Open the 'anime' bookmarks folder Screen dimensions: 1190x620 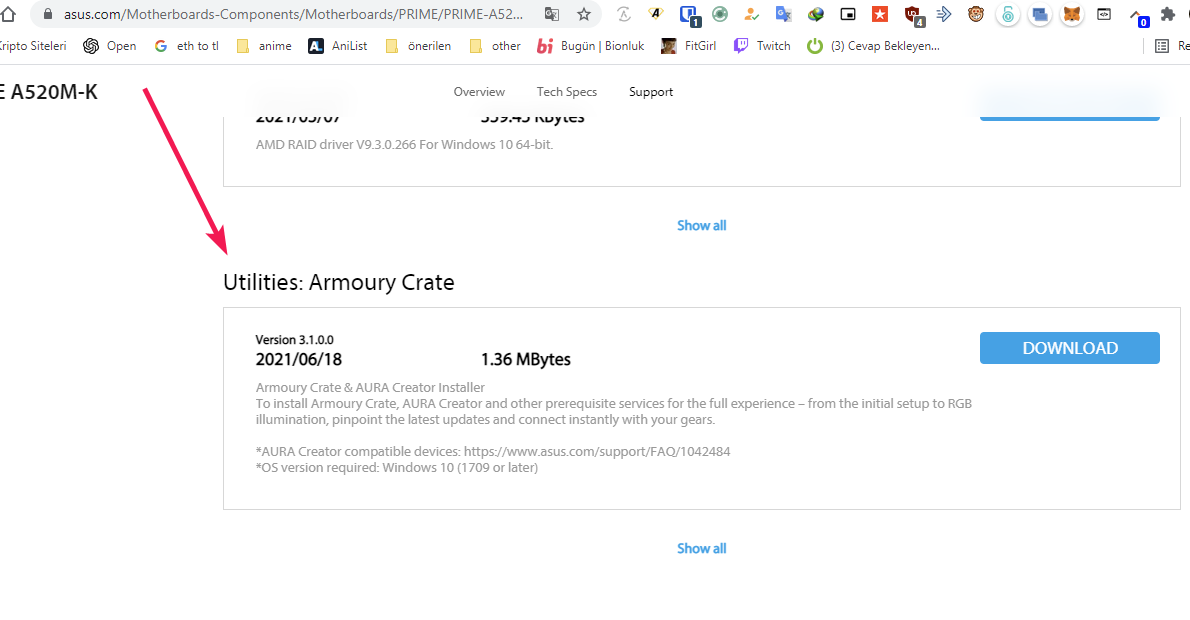(x=264, y=46)
